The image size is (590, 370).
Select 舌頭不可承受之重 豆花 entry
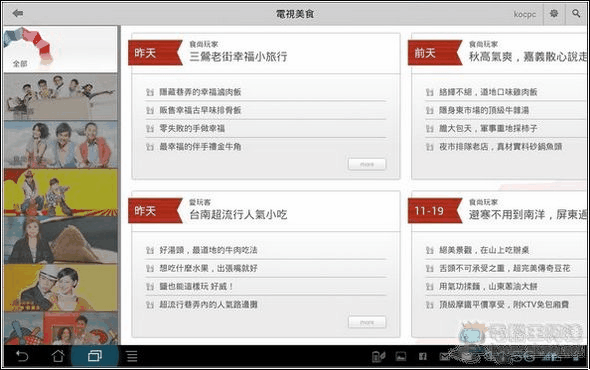pos(505,268)
